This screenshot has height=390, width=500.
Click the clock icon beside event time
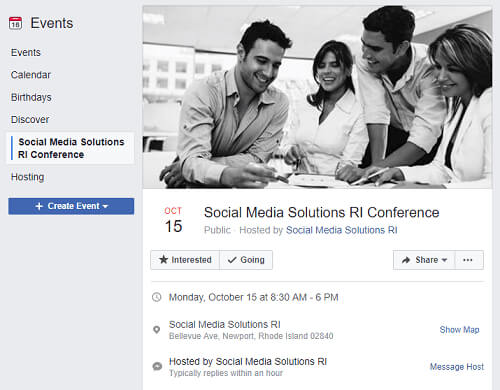click(157, 297)
